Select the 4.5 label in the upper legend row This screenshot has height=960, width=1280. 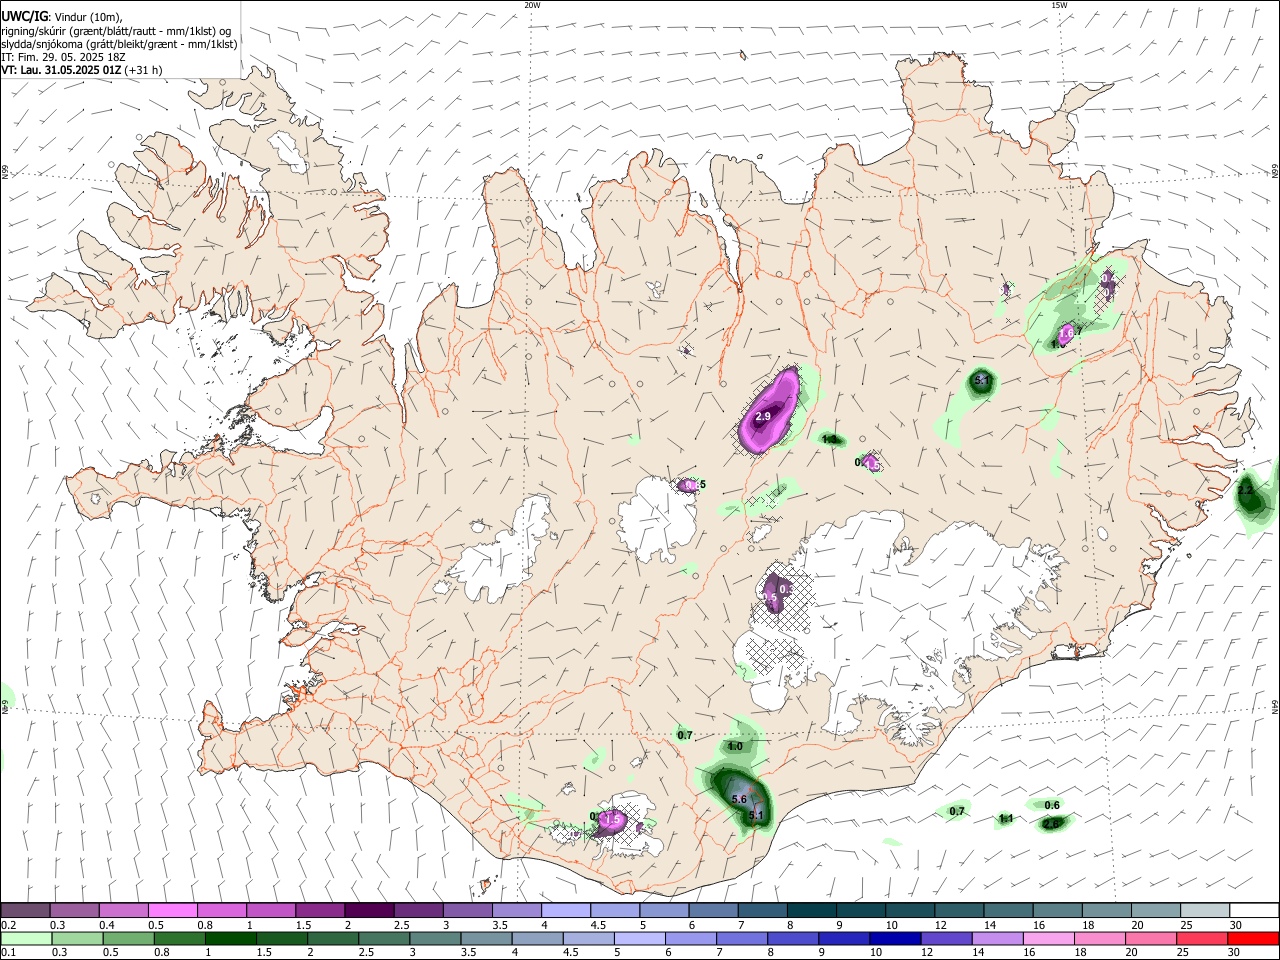pos(599,925)
